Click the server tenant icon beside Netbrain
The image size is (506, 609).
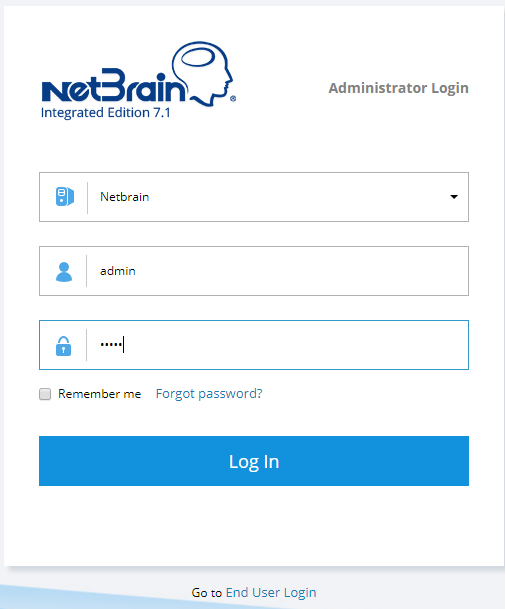coord(64,197)
